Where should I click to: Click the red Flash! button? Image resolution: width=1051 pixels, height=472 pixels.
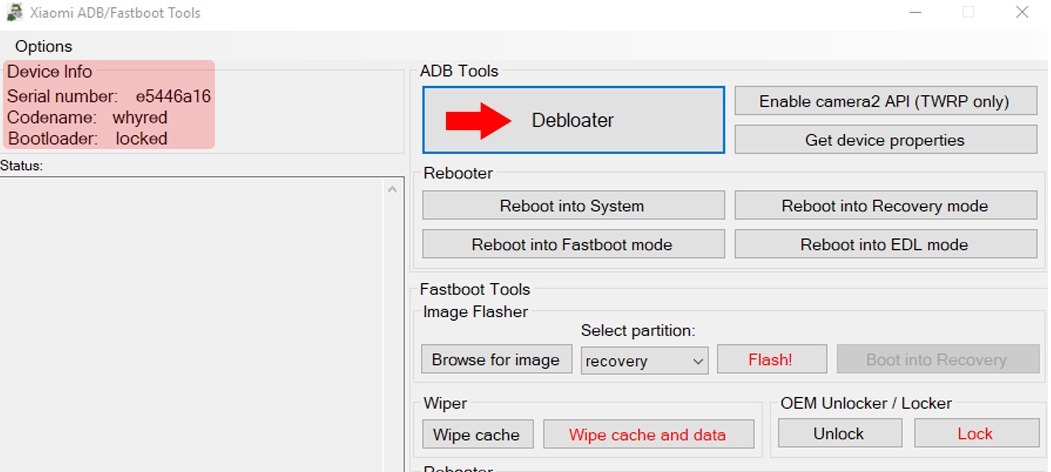[x=771, y=359]
